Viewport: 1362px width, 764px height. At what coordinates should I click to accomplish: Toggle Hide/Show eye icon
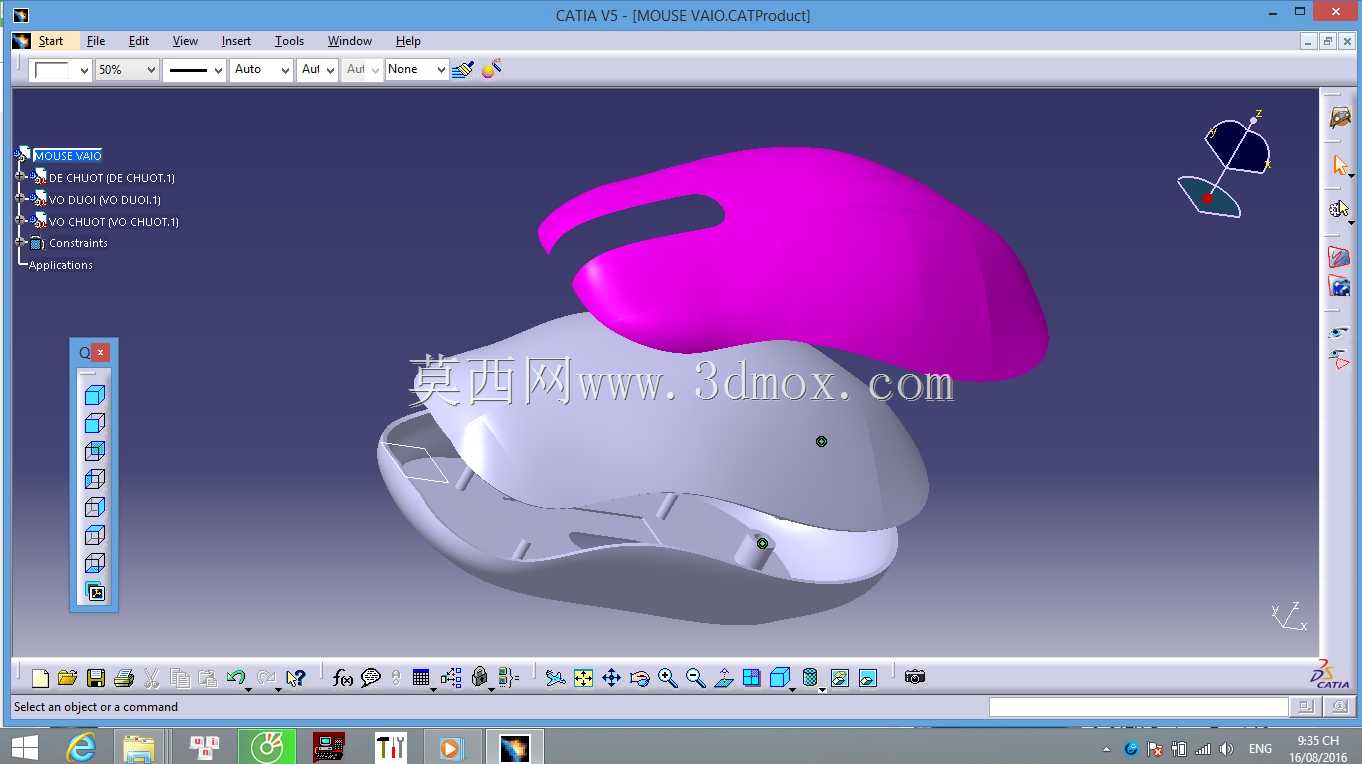[1340, 331]
